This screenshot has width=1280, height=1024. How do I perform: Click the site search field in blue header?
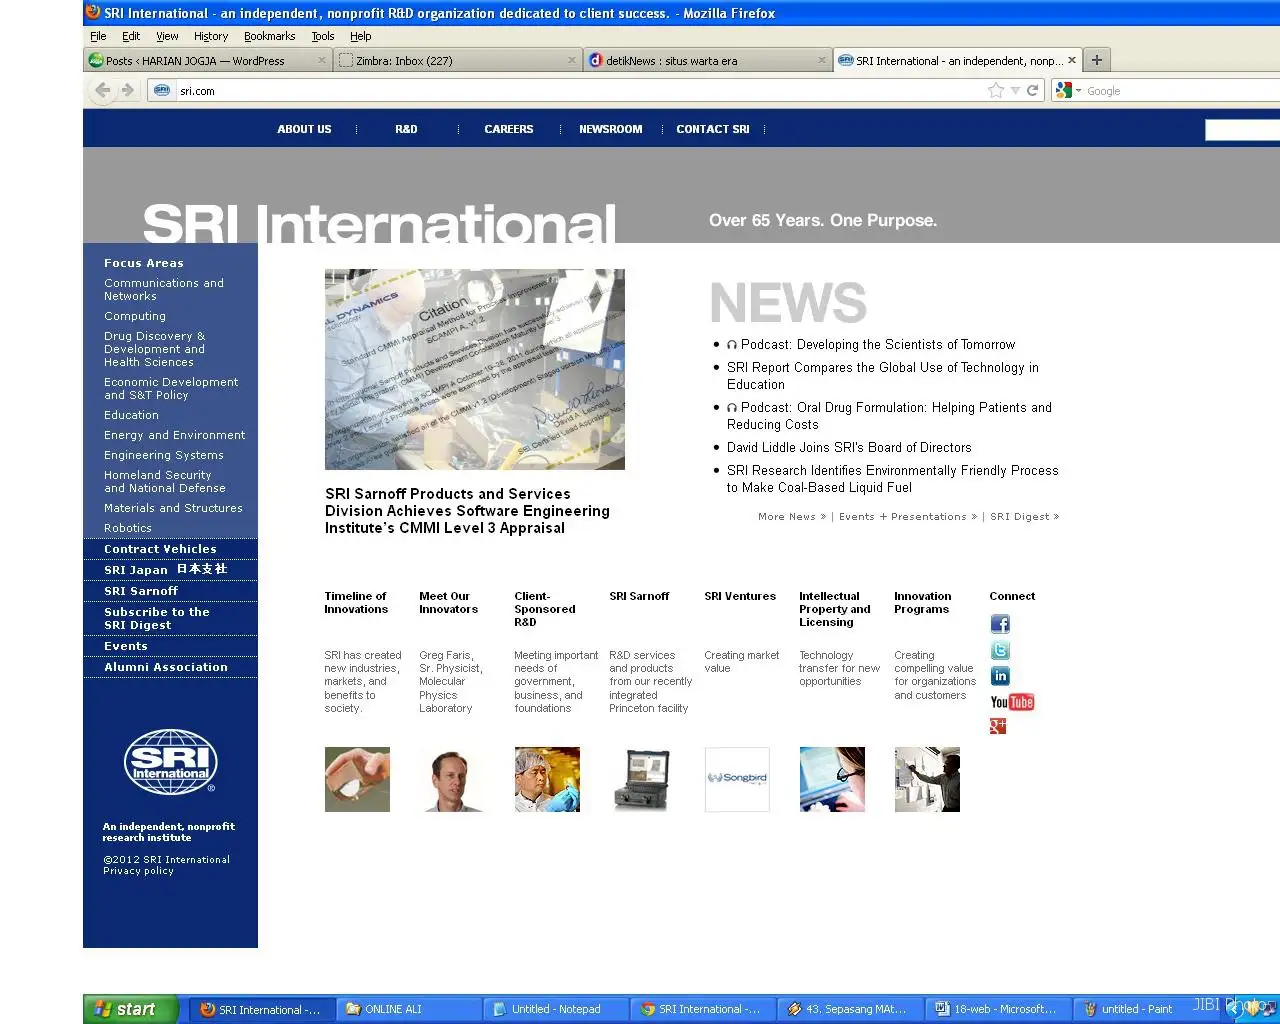point(1242,129)
